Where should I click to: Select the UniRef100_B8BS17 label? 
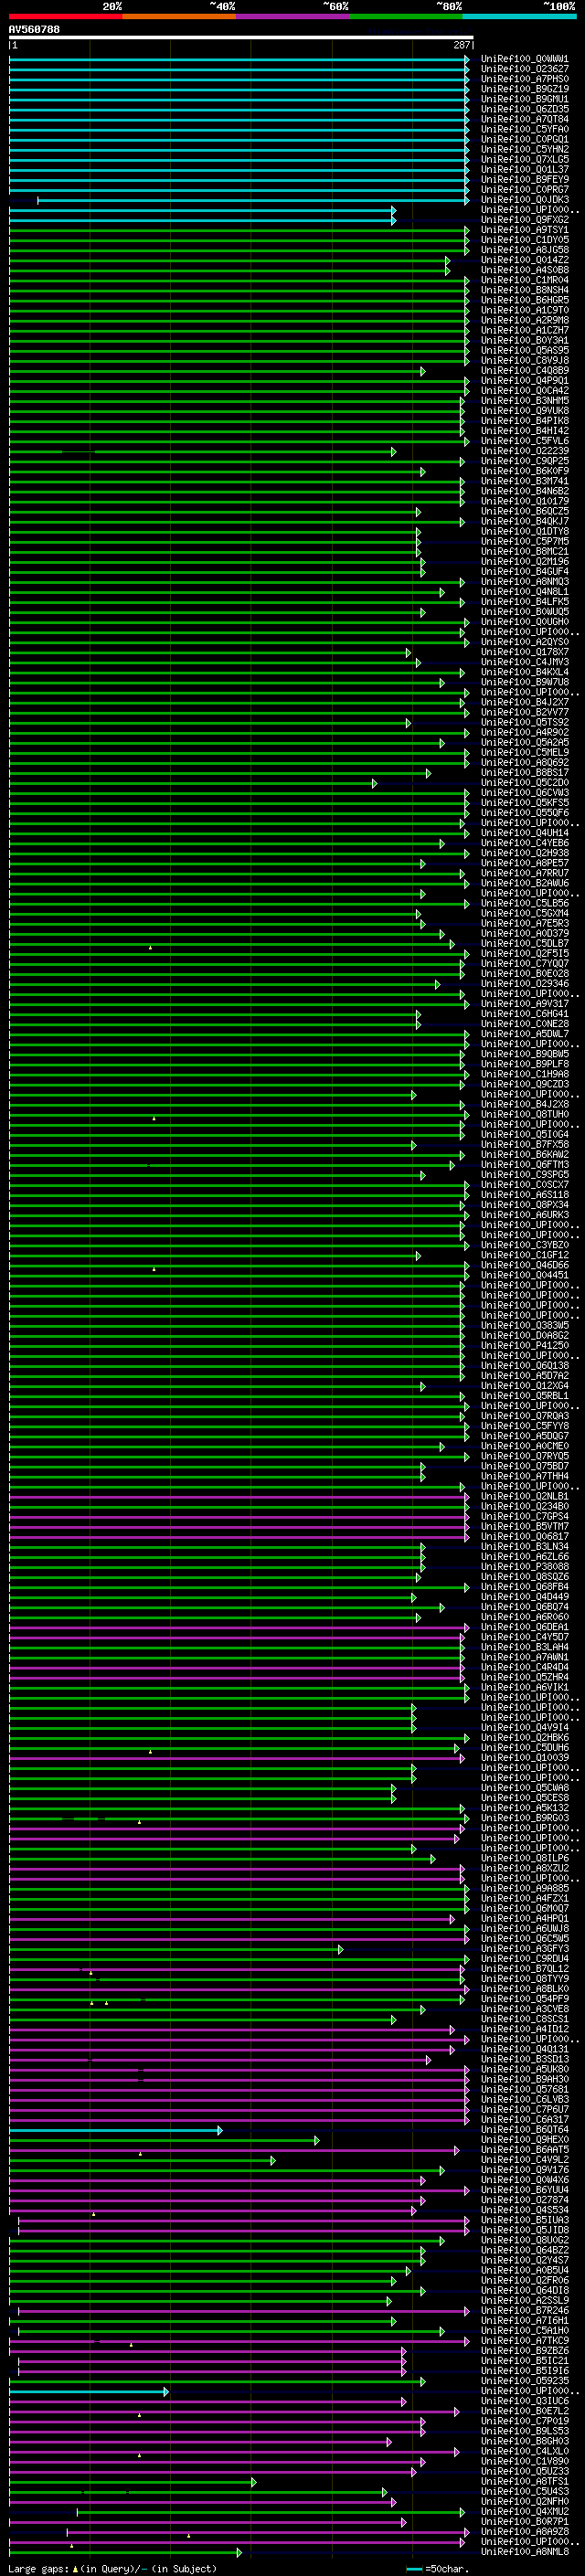click(524, 773)
